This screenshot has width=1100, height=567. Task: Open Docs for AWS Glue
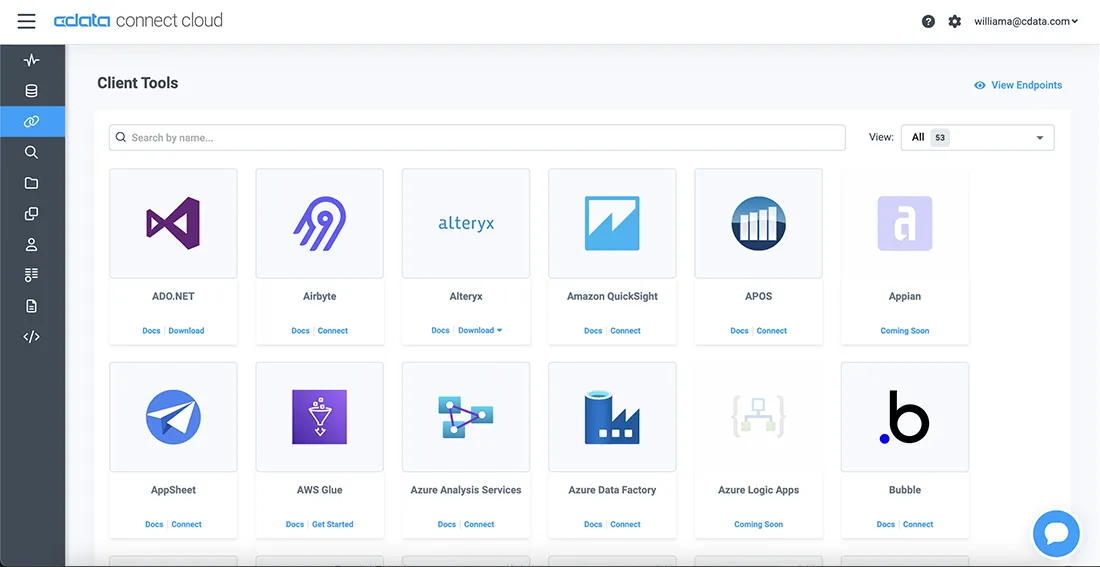click(295, 524)
